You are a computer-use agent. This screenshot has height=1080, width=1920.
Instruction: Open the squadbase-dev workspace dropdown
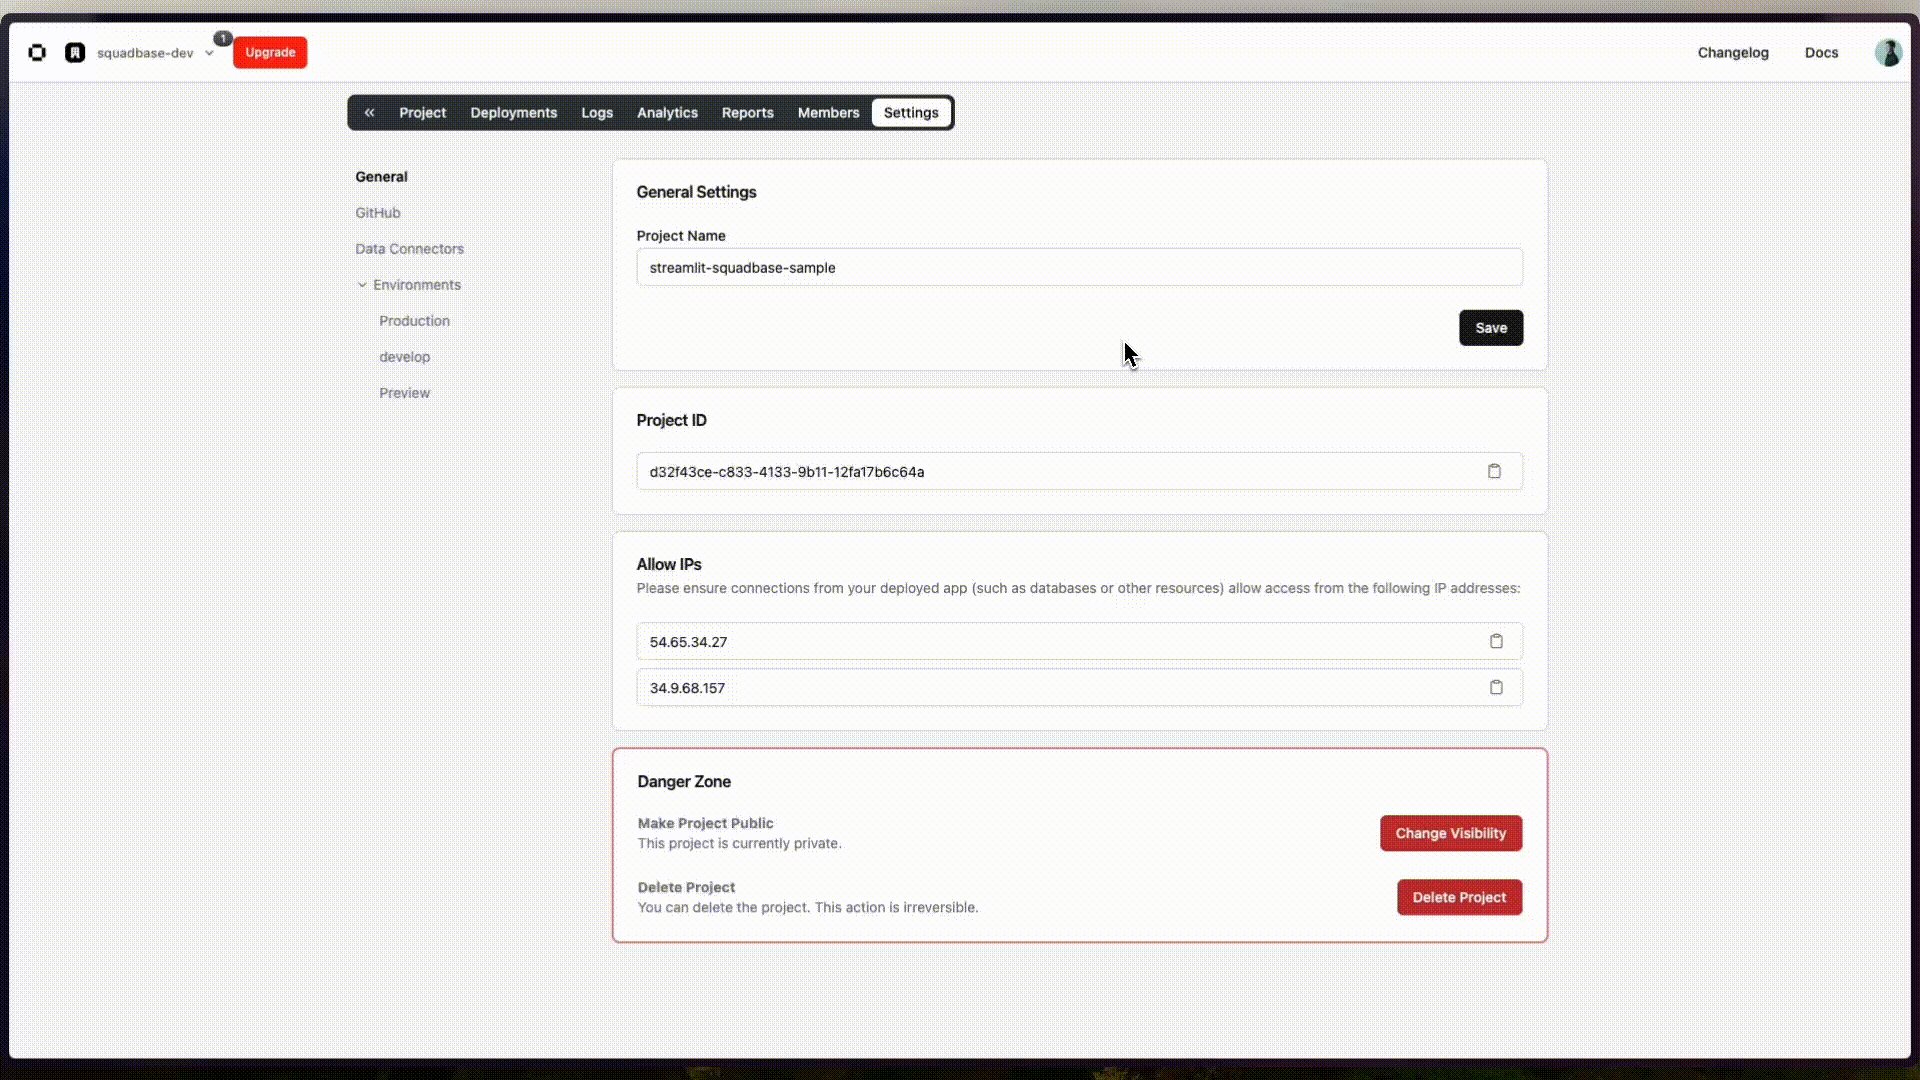pos(209,52)
